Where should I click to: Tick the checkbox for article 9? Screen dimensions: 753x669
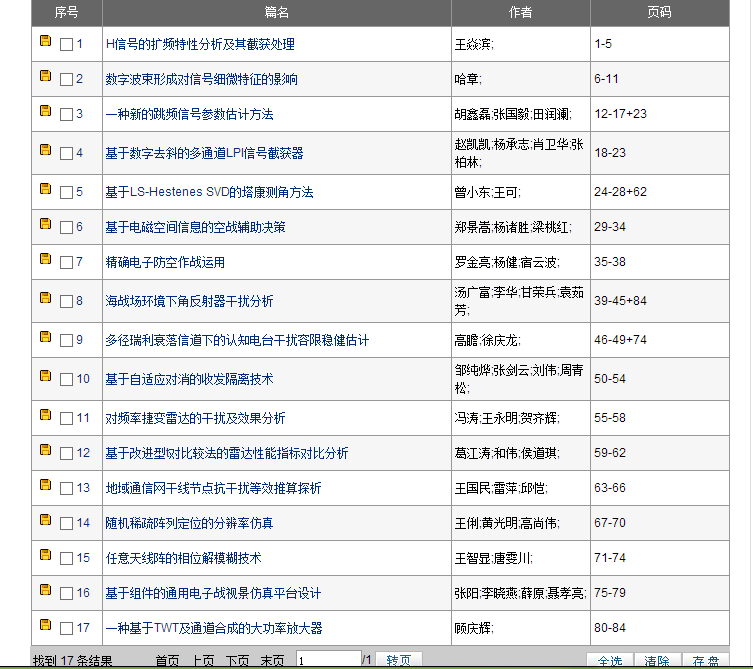coord(66,341)
